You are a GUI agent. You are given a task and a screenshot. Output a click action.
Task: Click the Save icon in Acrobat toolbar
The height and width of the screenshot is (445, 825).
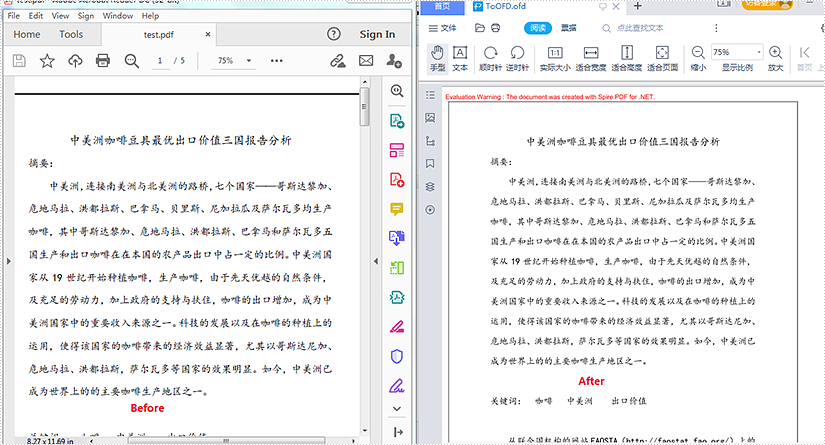click(x=19, y=60)
